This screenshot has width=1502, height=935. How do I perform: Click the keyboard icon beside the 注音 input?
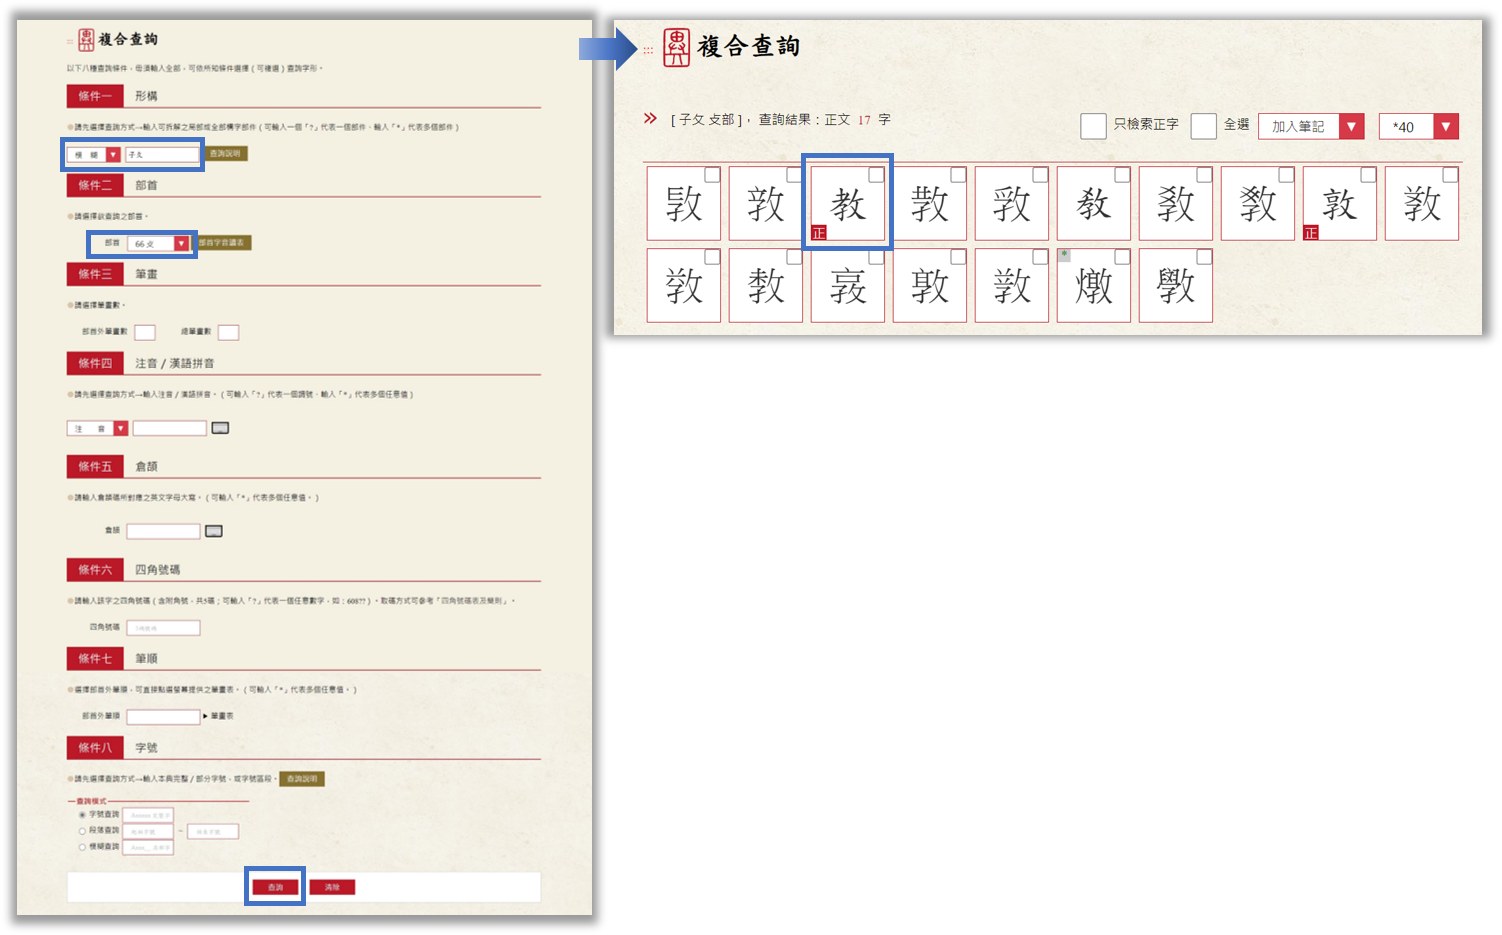220,428
